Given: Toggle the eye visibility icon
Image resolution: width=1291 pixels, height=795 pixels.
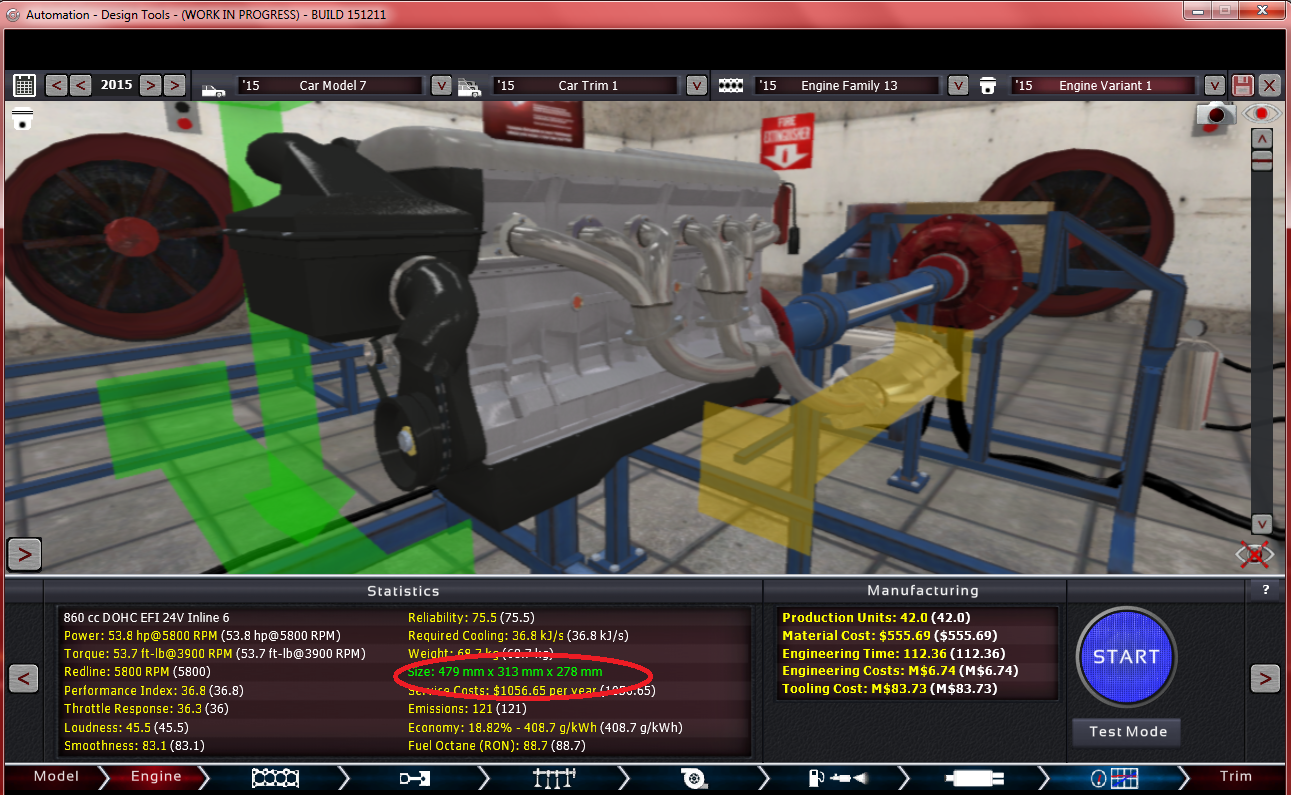Looking at the screenshot, I should point(1261,113).
